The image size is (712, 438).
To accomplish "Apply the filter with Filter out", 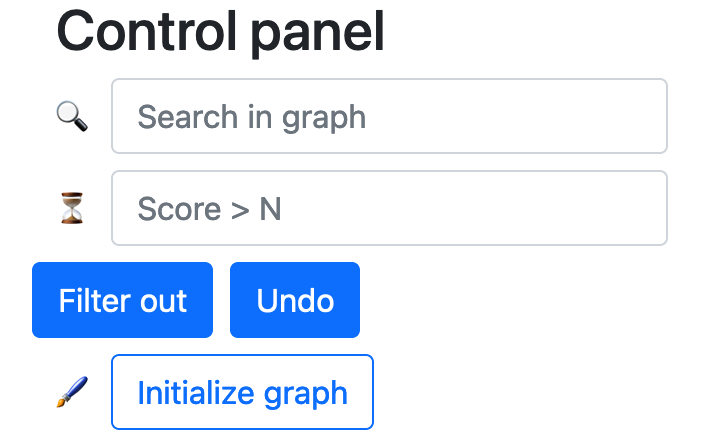I will (x=123, y=300).
